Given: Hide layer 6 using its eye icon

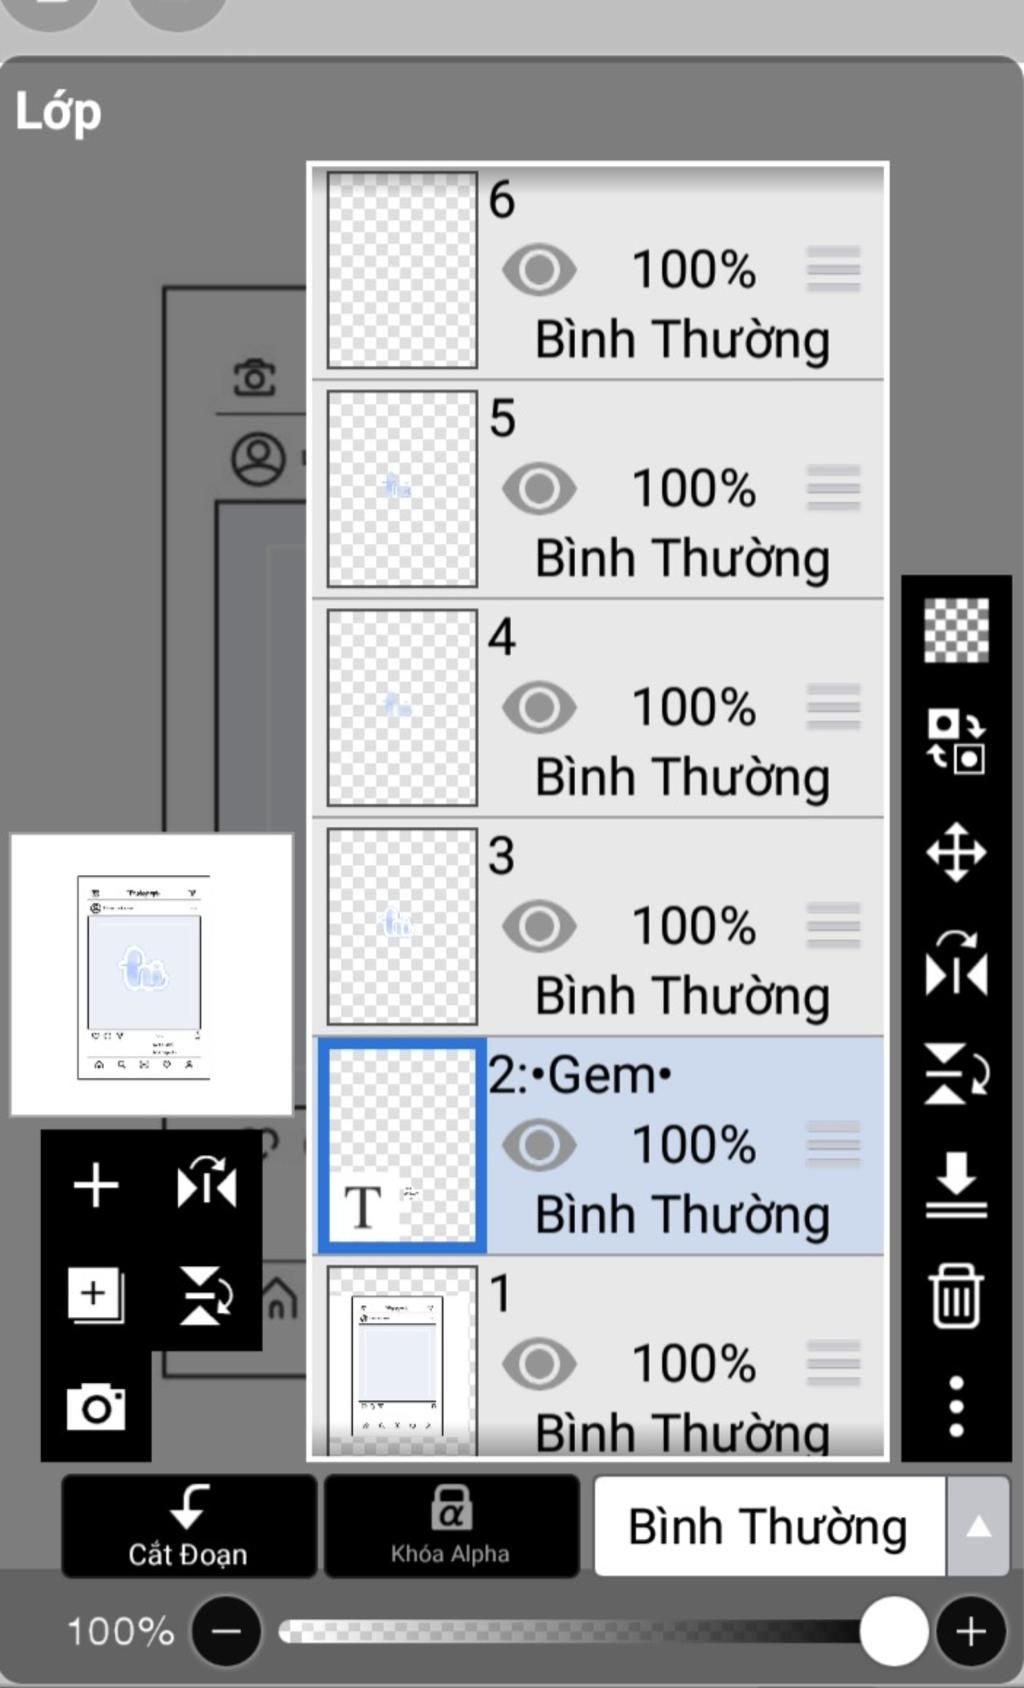Looking at the screenshot, I should point(539,270).
